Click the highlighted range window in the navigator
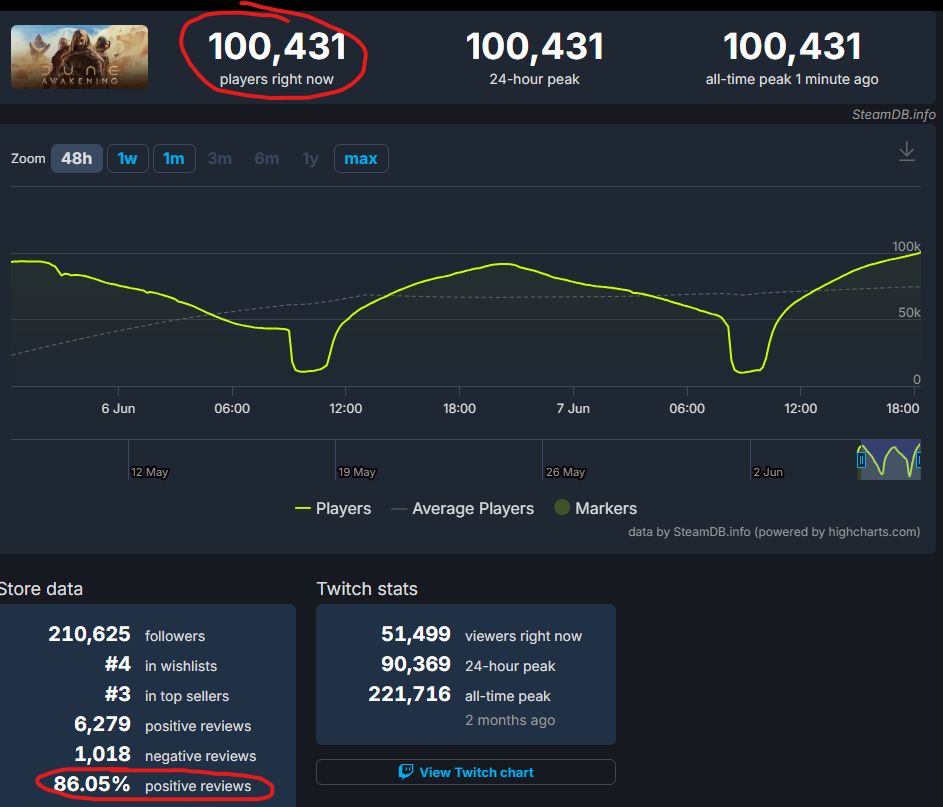This screenshot has width=943, height=807. 890,460
